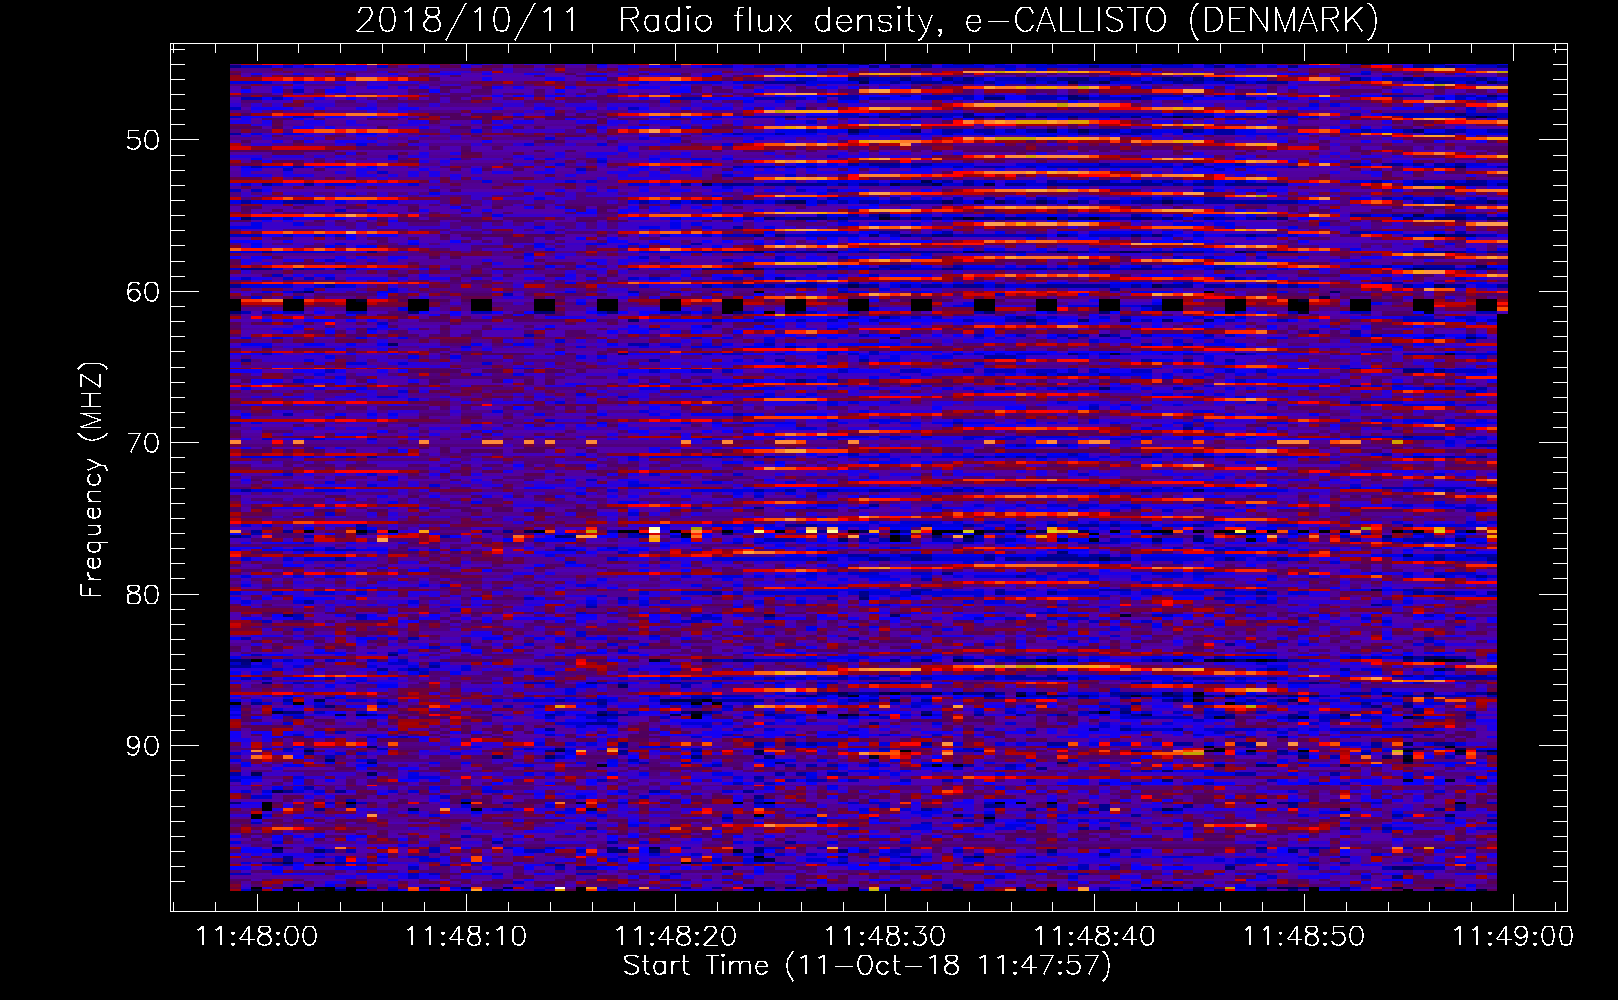Click the 'Frequency (MHZ)' axis label
Image resolution: width=1618 pixels, height=1000 pixels.
pos(91,480)
